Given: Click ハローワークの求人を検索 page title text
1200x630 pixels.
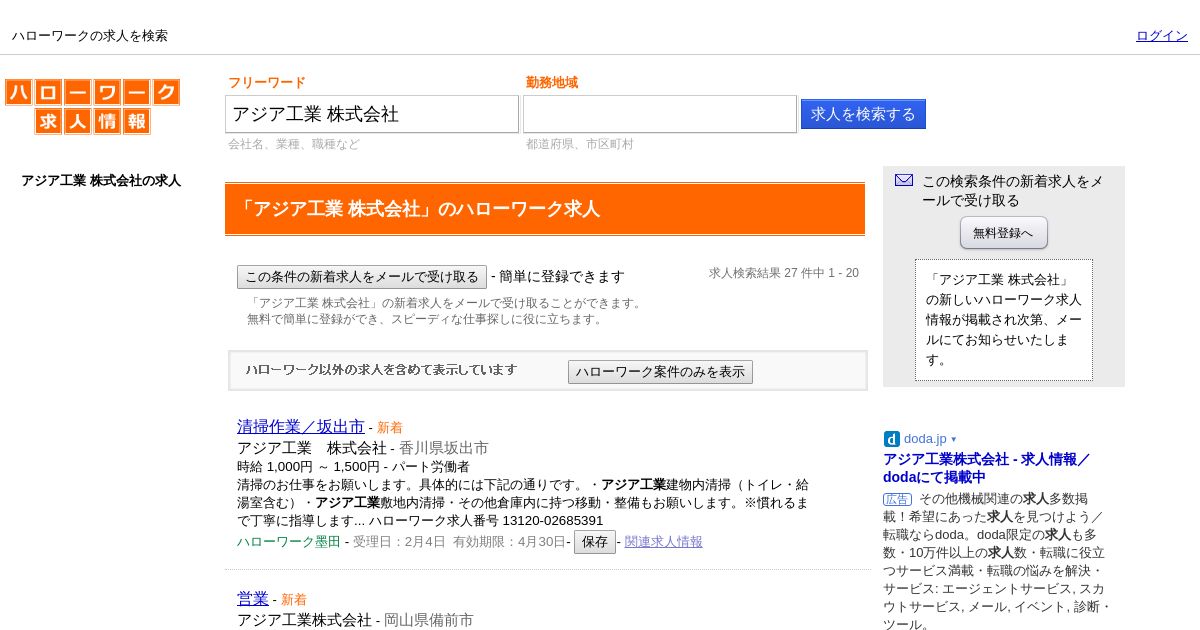Looking at the screenshot, I should point(90,36).
